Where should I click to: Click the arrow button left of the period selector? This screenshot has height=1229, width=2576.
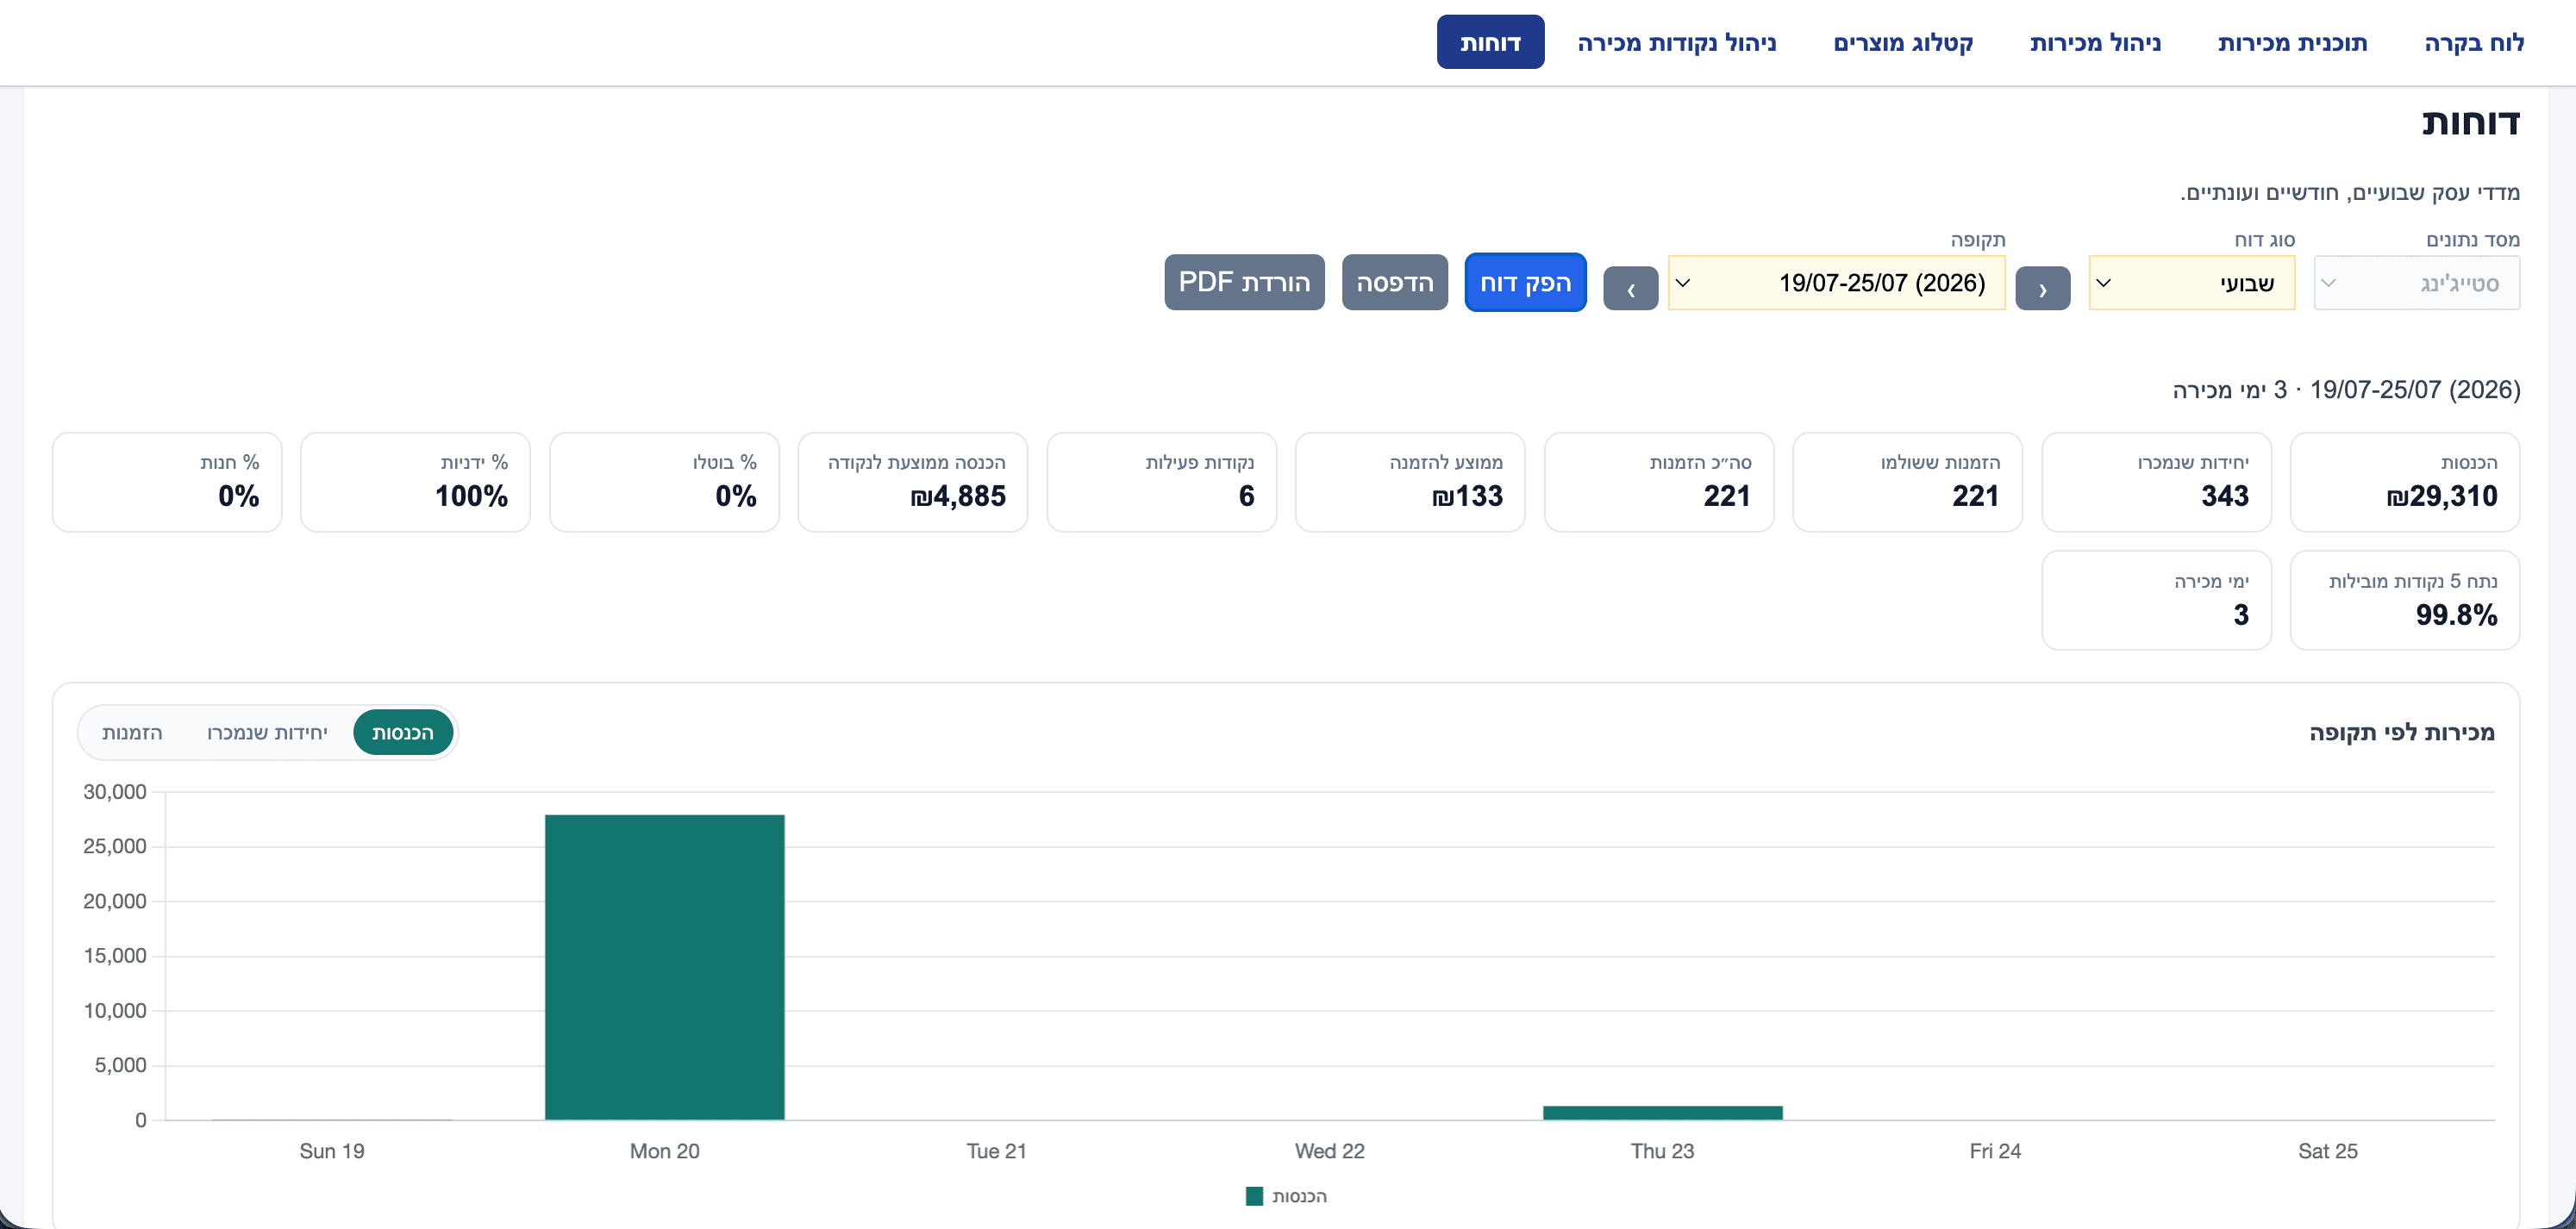click(x=1630, y=289)
